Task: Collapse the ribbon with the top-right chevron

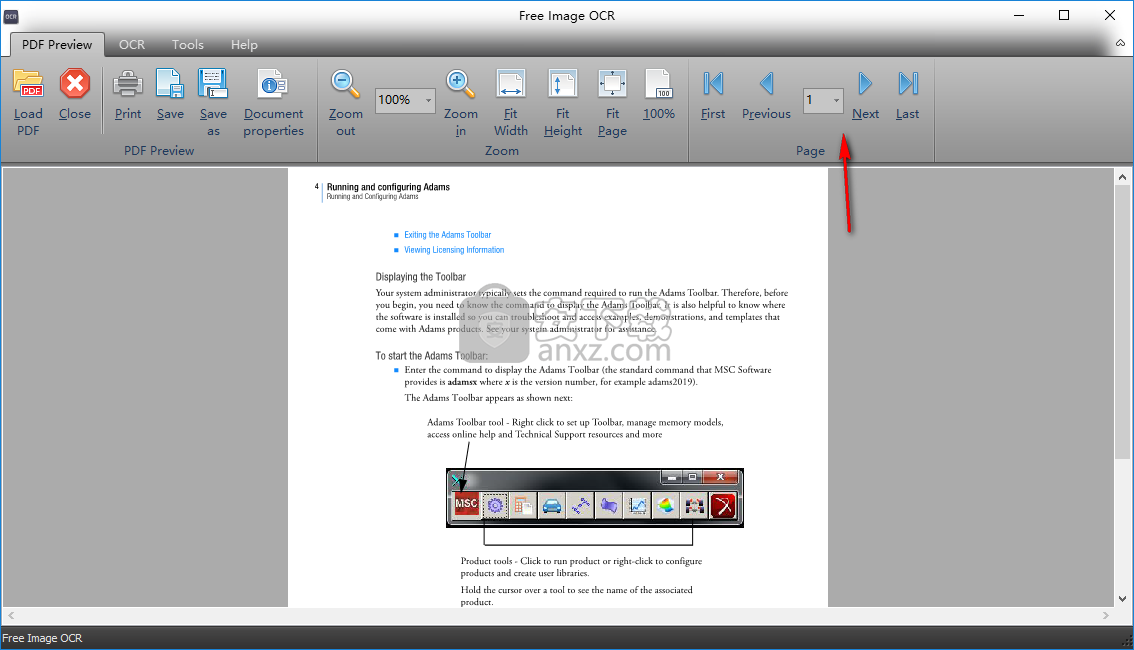Action: 1120,43
